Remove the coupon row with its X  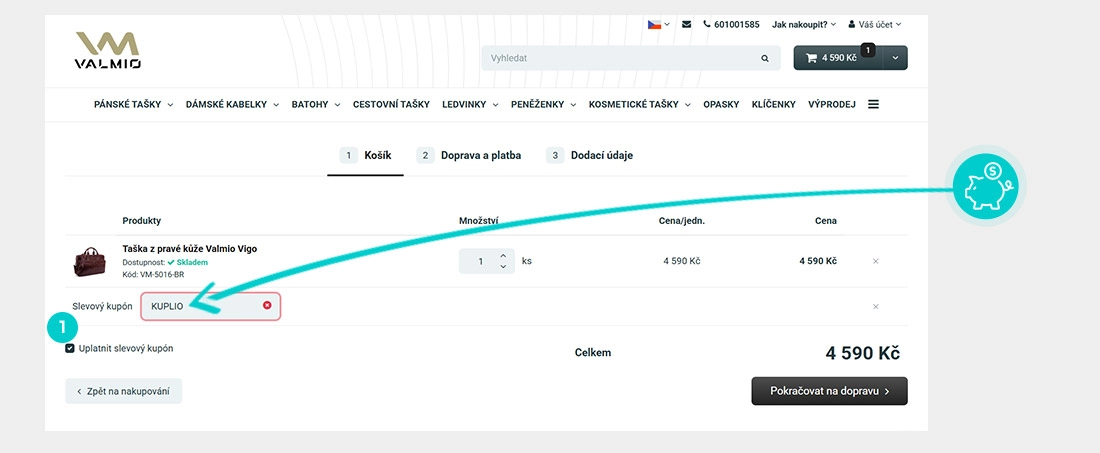pyautogui.click(x=876, y=306)
